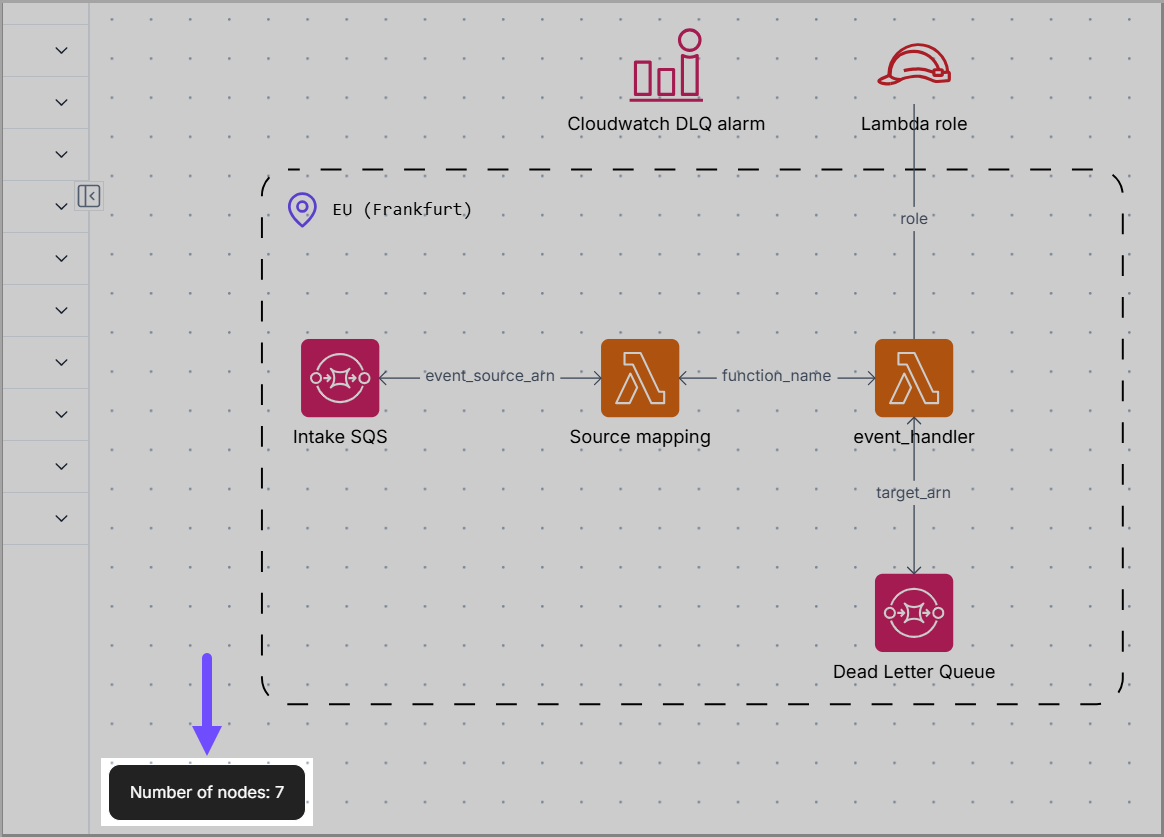Viewport: 1164px width, 837px height.
Task: Expand the topmost chevron in the sidebar
Action: [61, 50]
